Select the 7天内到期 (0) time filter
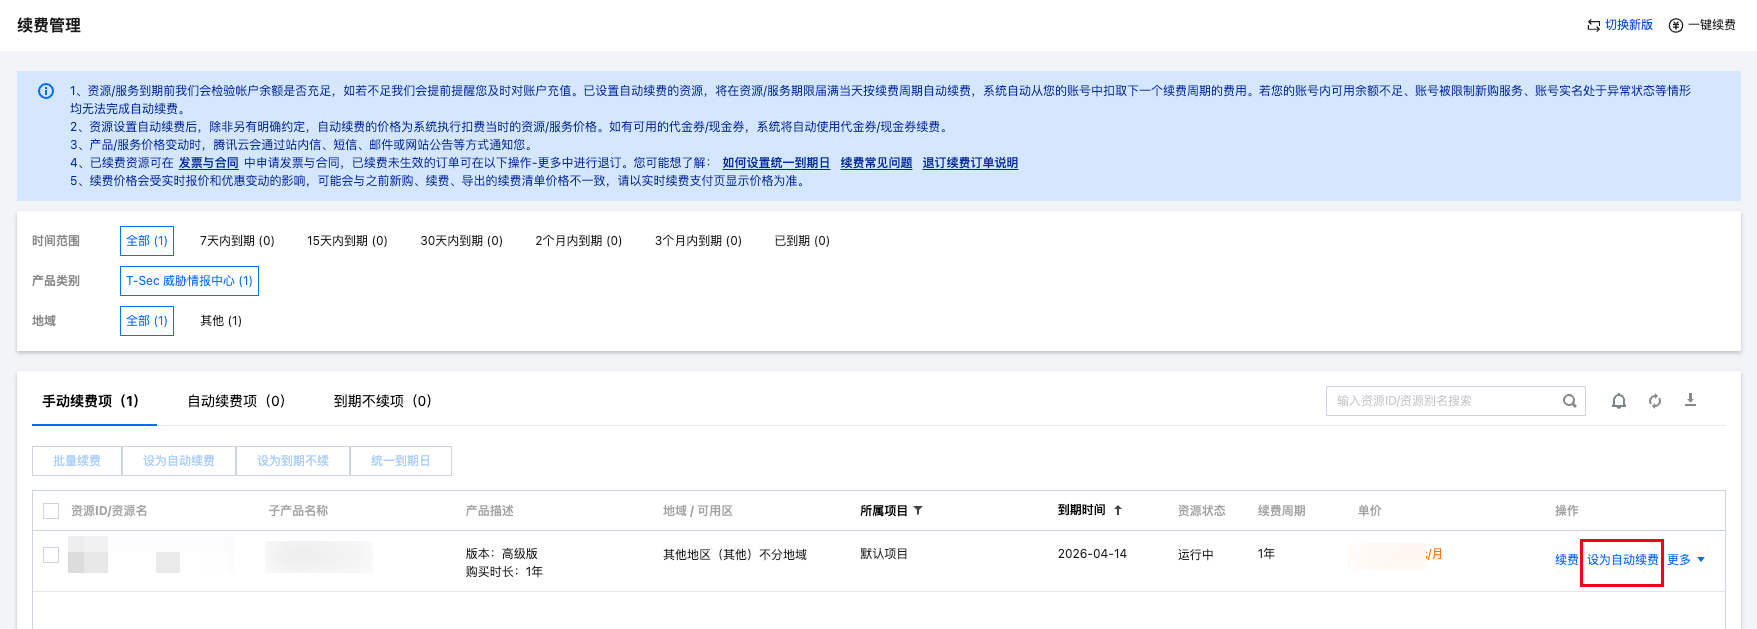This screenshot has height=629, width=1757. point(237,241)
